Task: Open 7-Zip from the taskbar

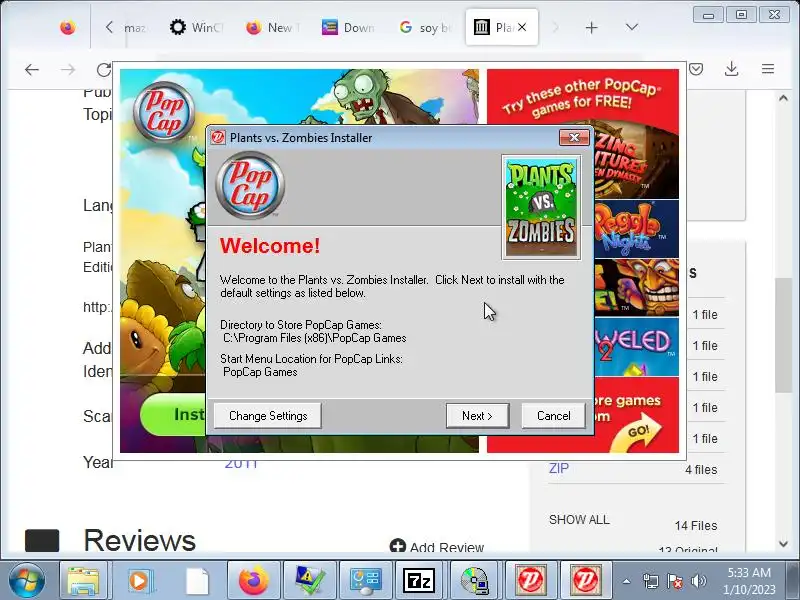Action: pyautogui.click(x=419, y=580)
